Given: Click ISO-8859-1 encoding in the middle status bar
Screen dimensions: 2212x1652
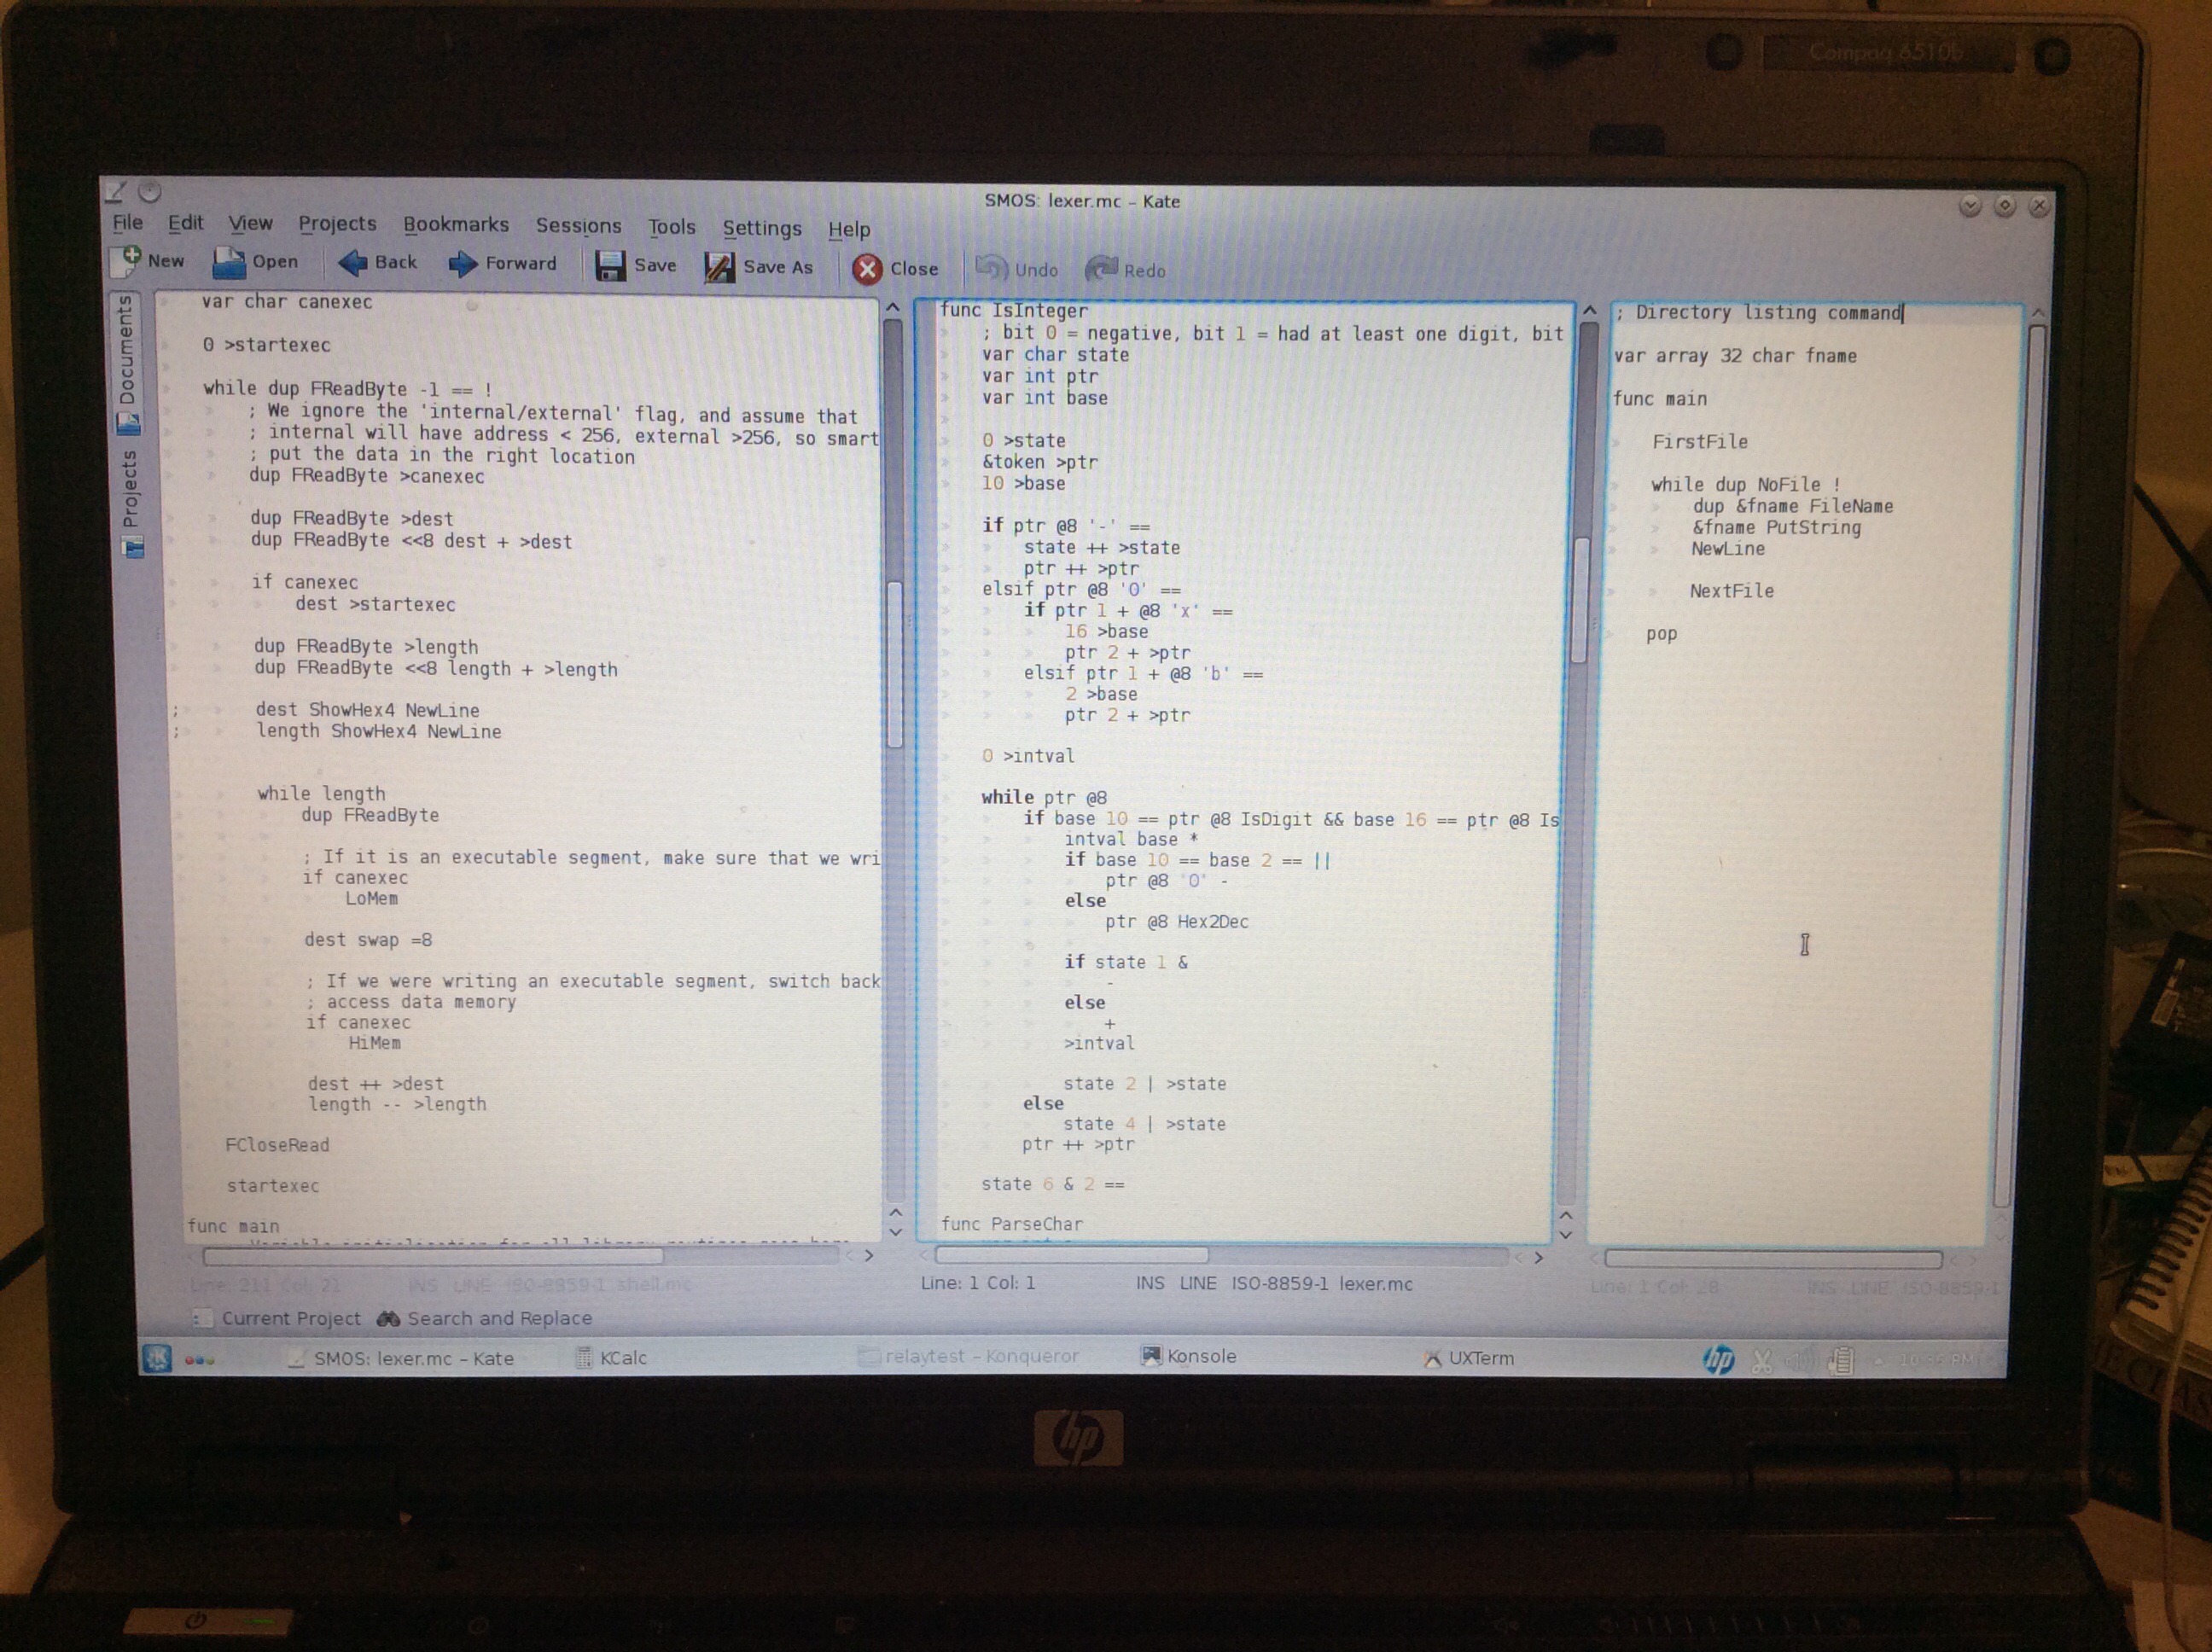Looking at the screenshot, I should [x=1279, y=1283].
